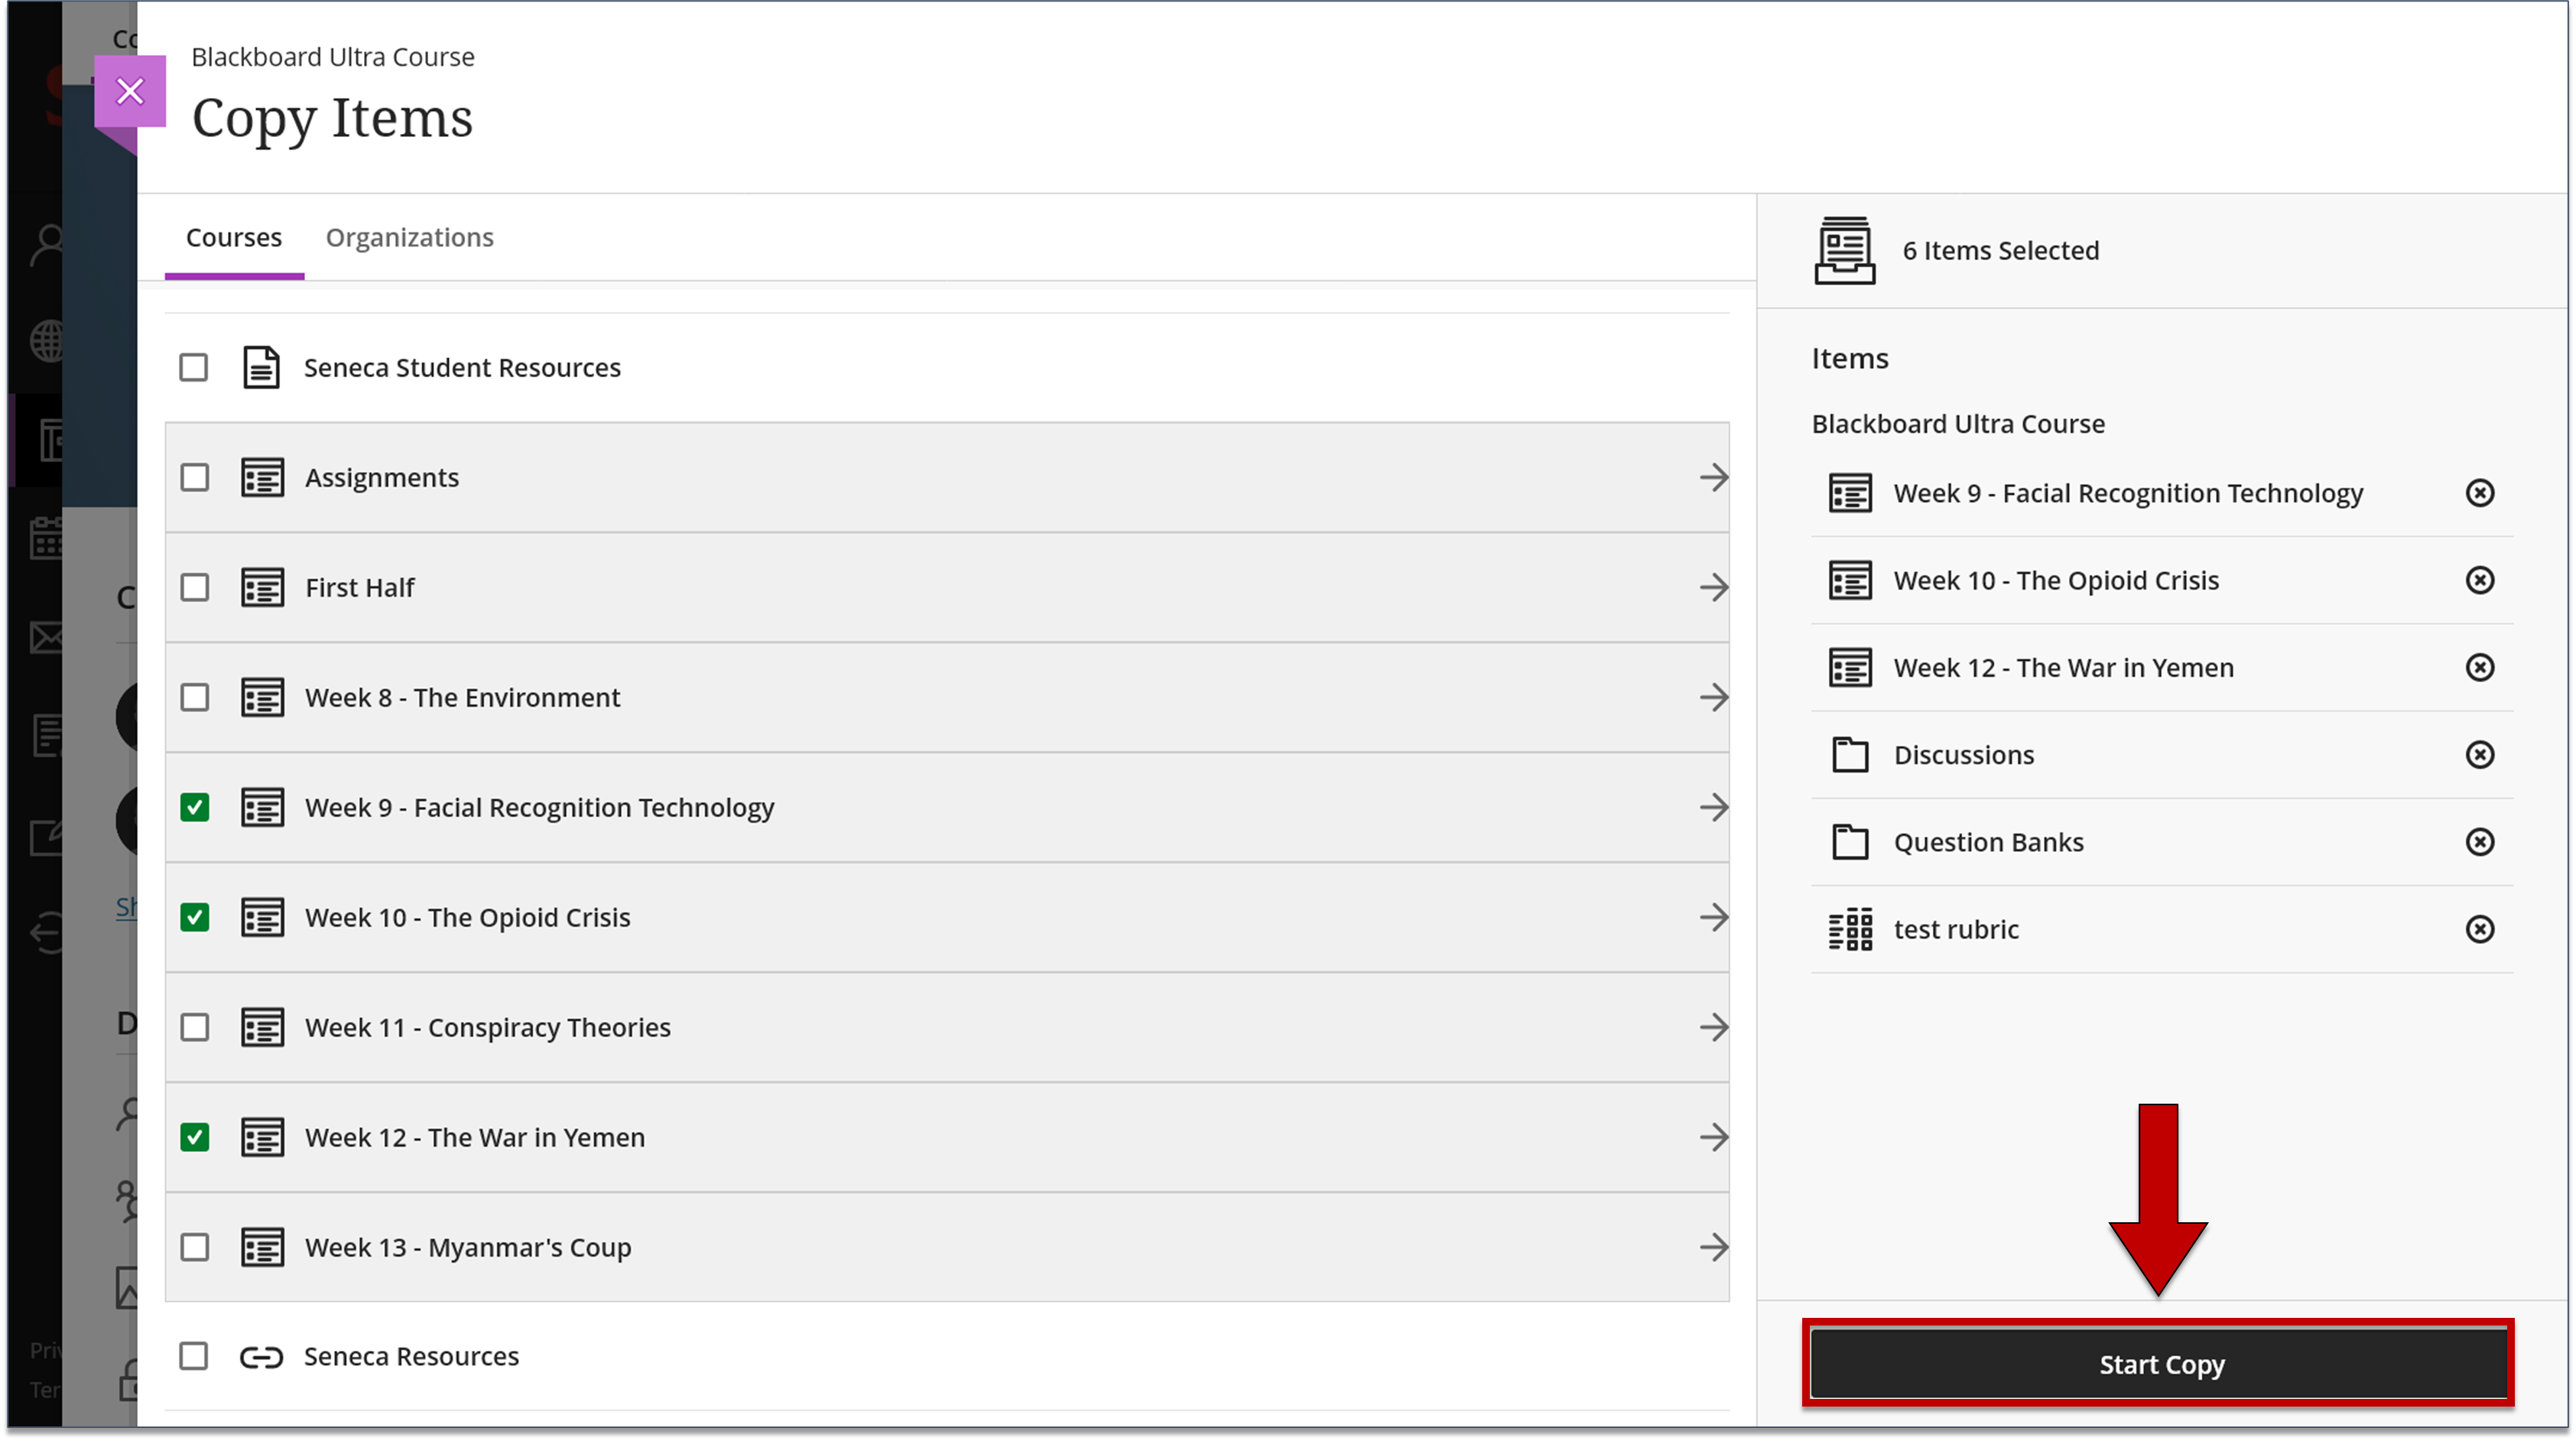
Task: Check the Week 11 Conspiracy Theories checkbox
Action: point(195,1027)
